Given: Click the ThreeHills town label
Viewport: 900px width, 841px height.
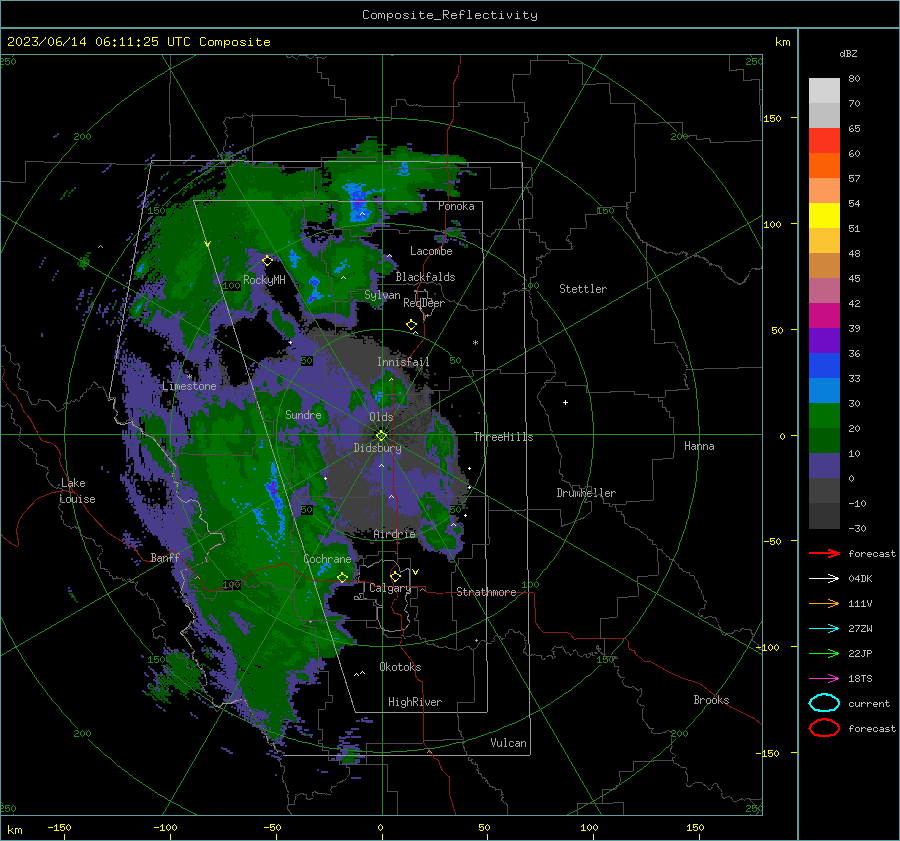Looking at the screenshot, I should [503, 437].
